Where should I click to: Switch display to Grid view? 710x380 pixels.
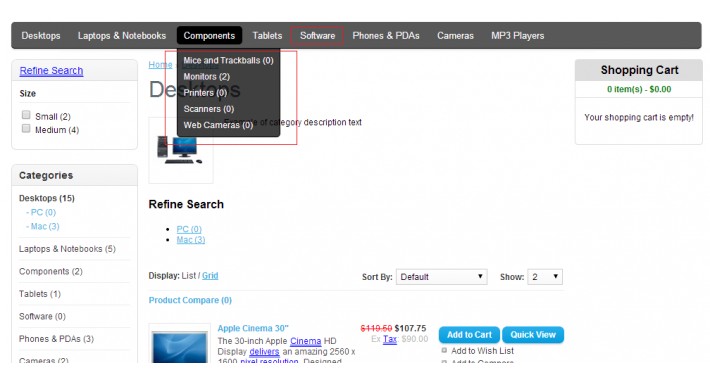coord(210,275)
